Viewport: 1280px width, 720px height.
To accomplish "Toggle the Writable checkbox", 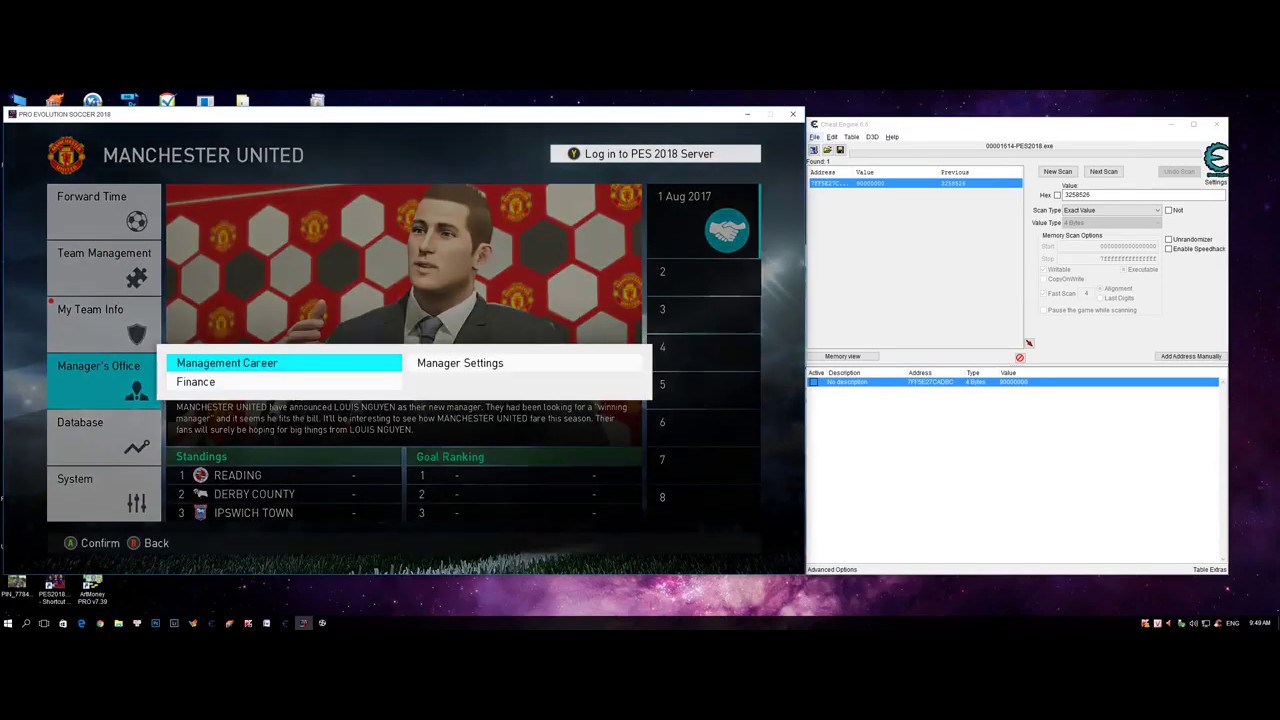I will [1044, 270].
